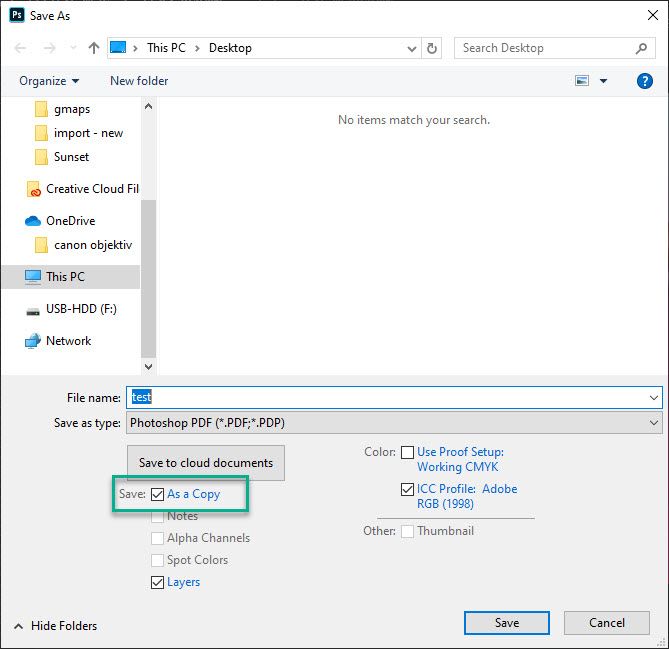Select Desktop in the address path
Image resolution: width=669 pixels, height=649 pixels.
[x=230, y=48]
